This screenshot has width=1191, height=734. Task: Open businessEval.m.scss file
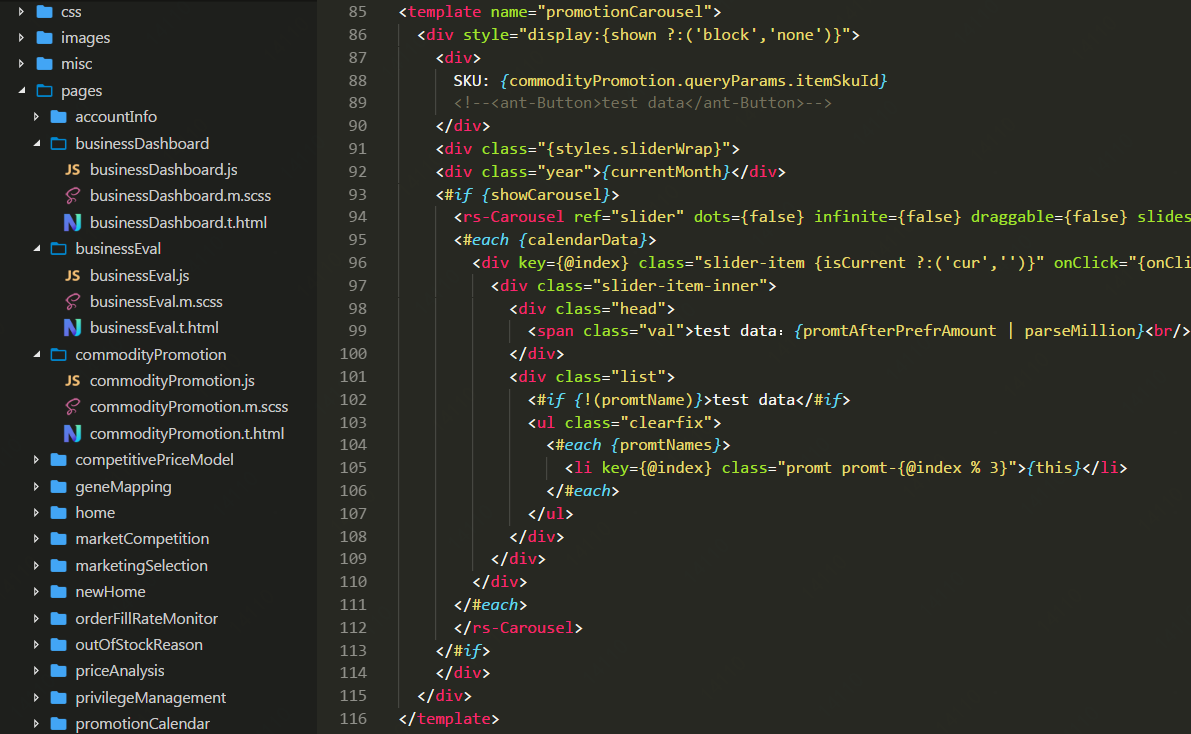(x=156, y=302)
